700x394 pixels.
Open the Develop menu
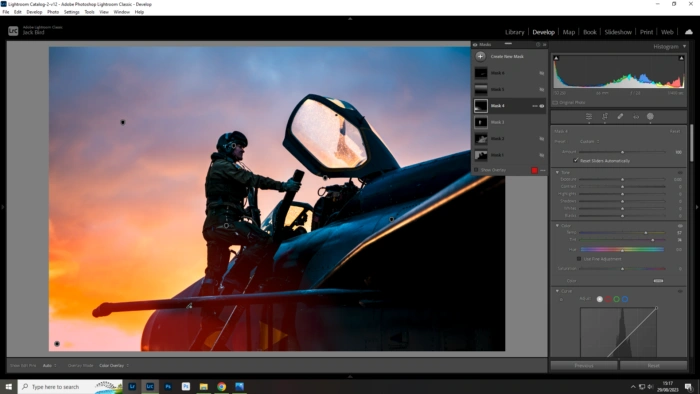34,12
